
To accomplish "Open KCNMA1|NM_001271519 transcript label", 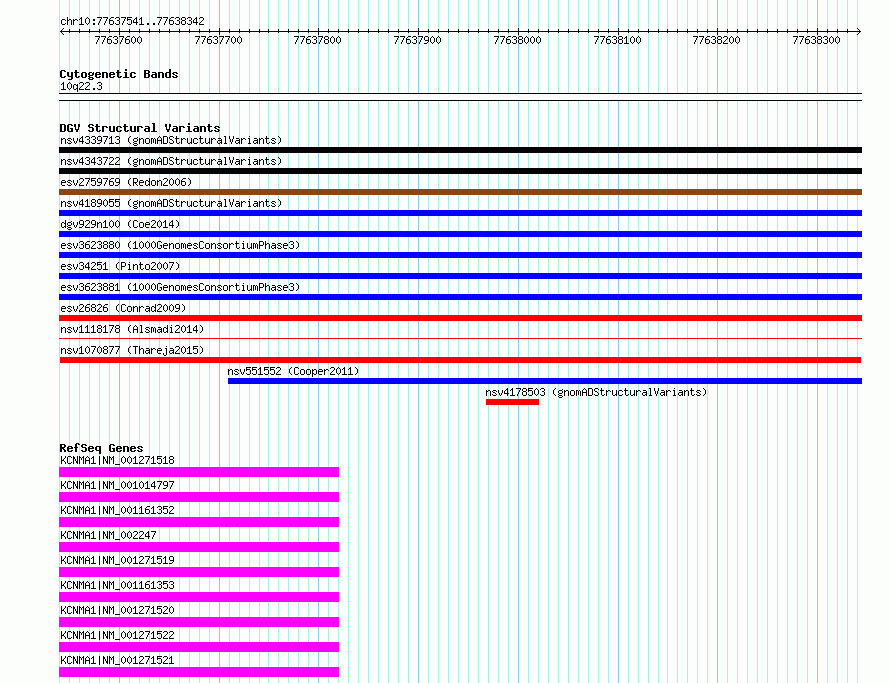I will 117,560.
